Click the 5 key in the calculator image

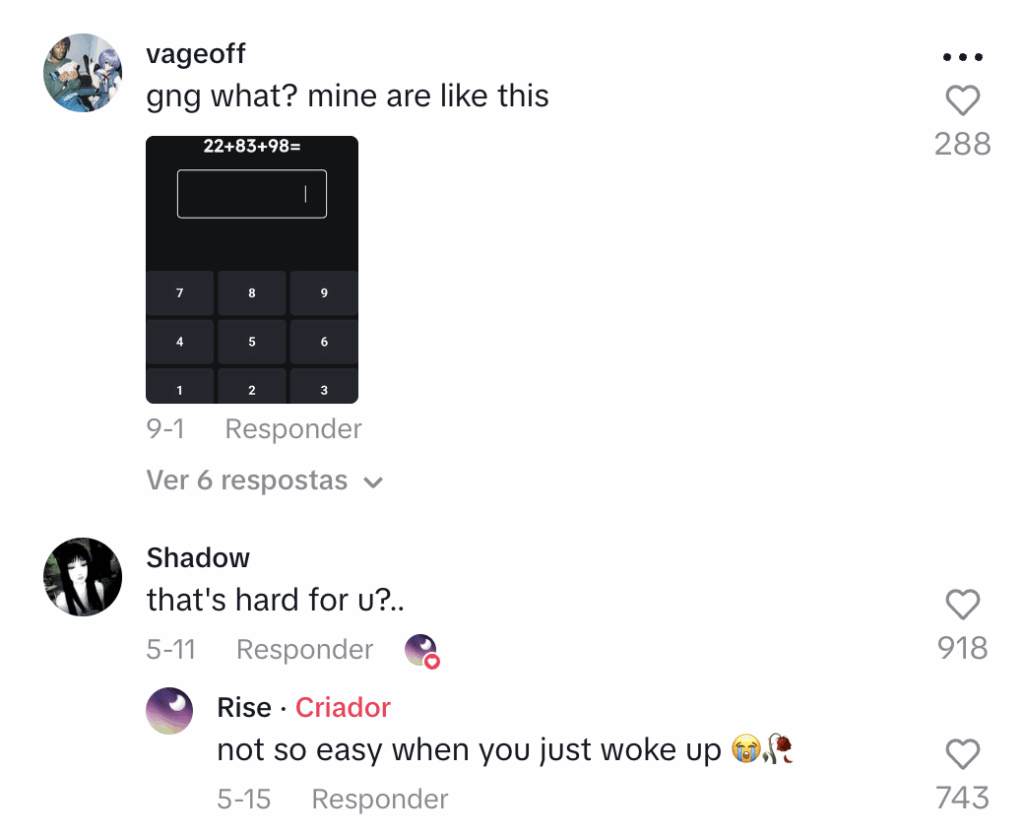coord(252,341)
